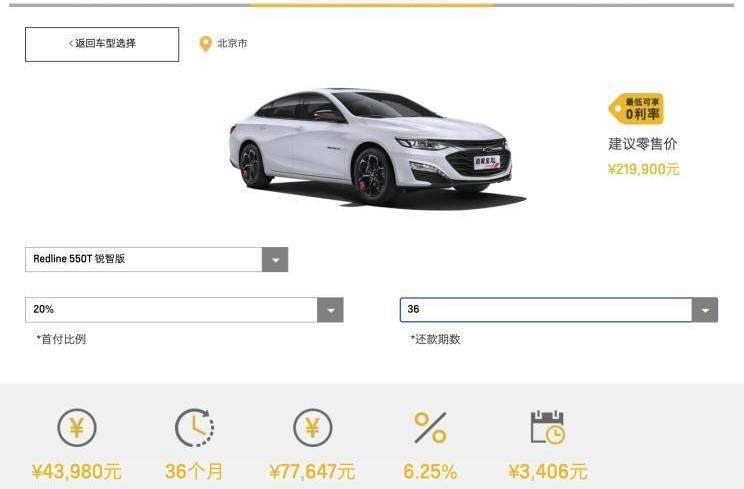Image resolution: width=744 pixels, height=489 pixels.
Task: Click the yellow location pin icon
Action: point(205,44)
